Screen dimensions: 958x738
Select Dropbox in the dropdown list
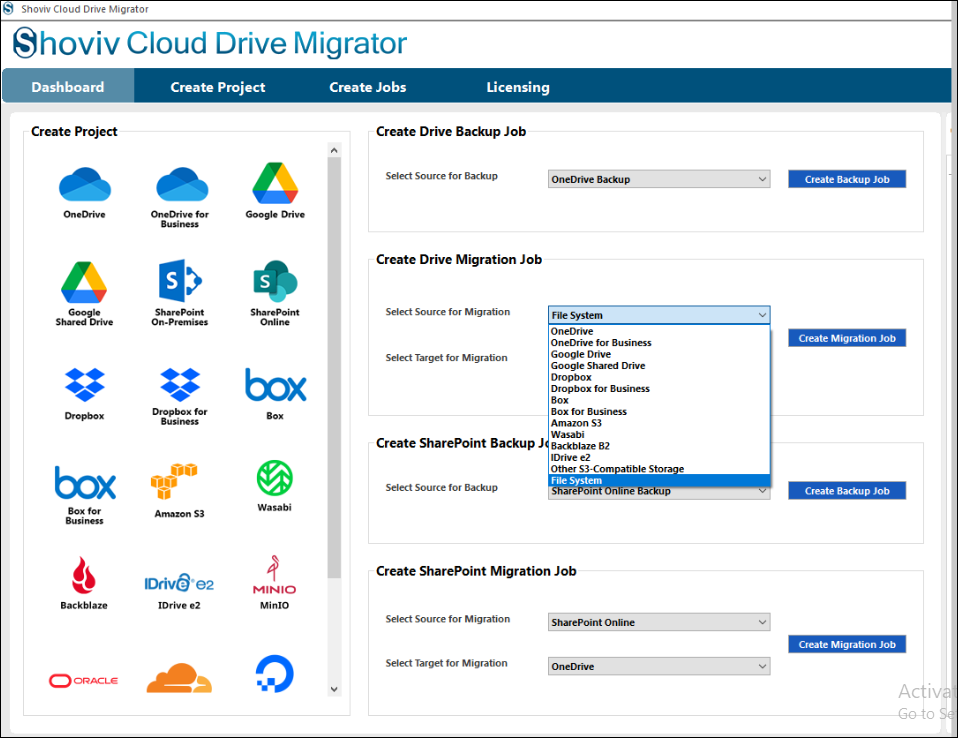659,377
